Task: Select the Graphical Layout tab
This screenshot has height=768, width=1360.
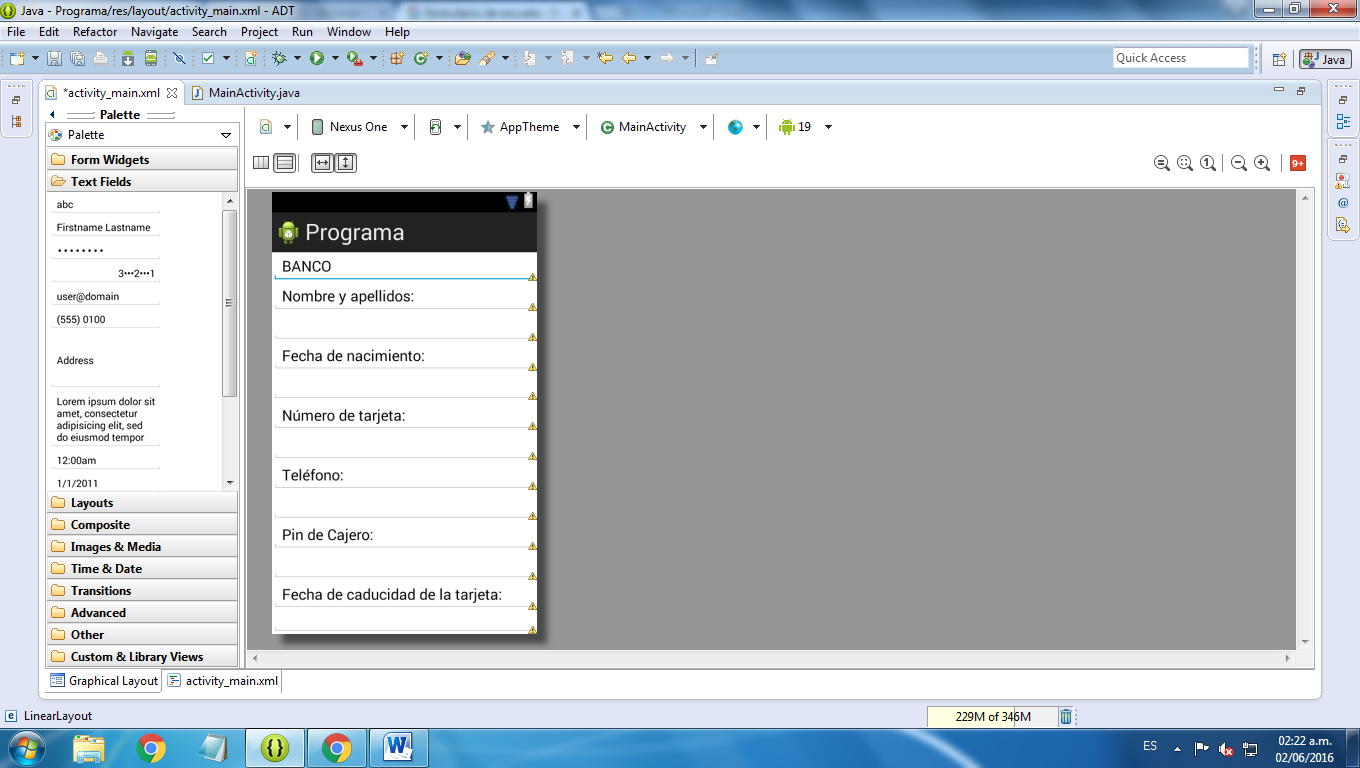Action: pos(104,681)
